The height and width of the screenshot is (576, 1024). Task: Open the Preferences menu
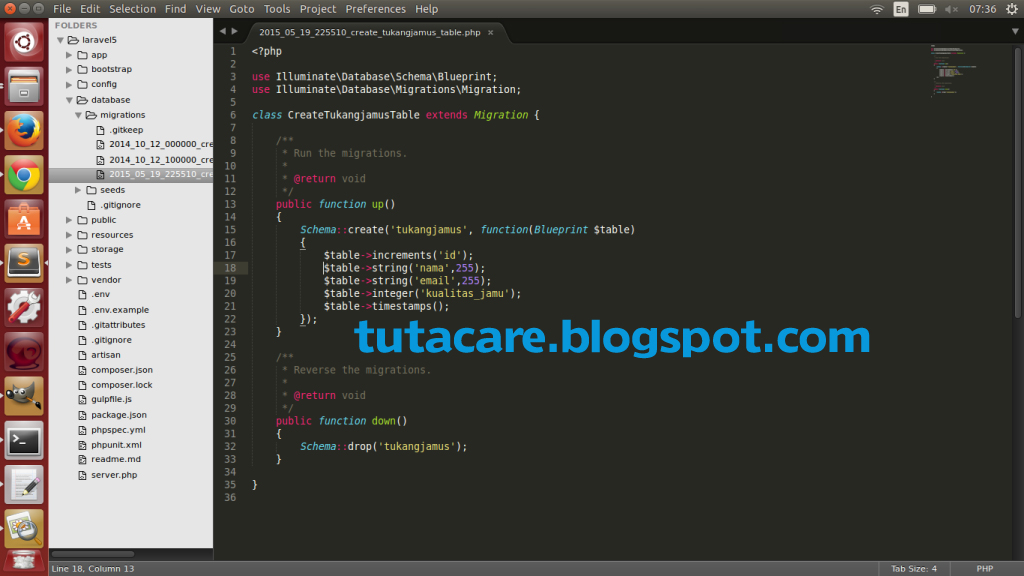click(376, 9)
